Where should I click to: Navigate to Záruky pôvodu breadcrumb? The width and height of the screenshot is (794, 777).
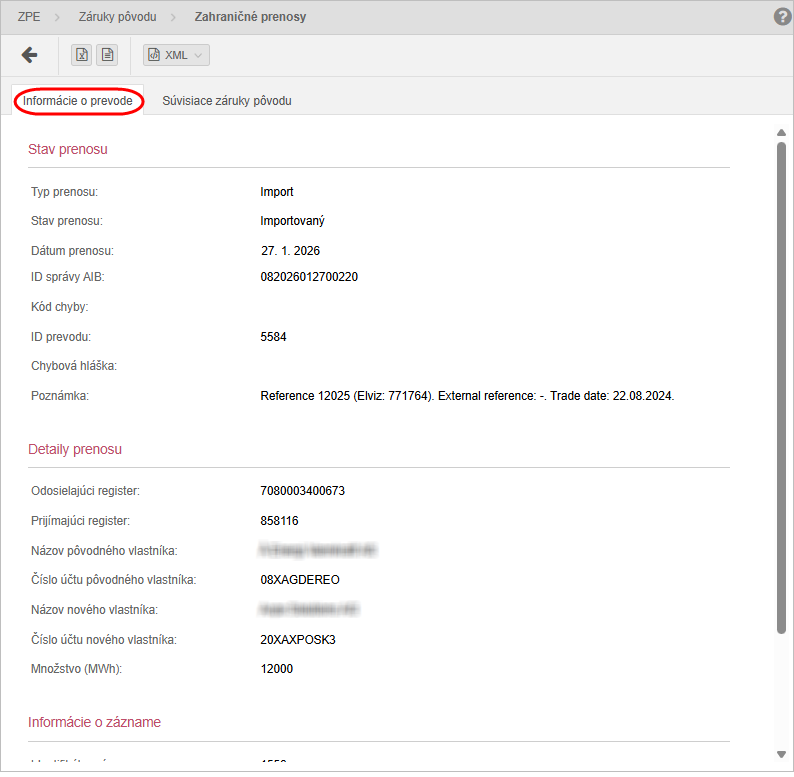(117, 17)
